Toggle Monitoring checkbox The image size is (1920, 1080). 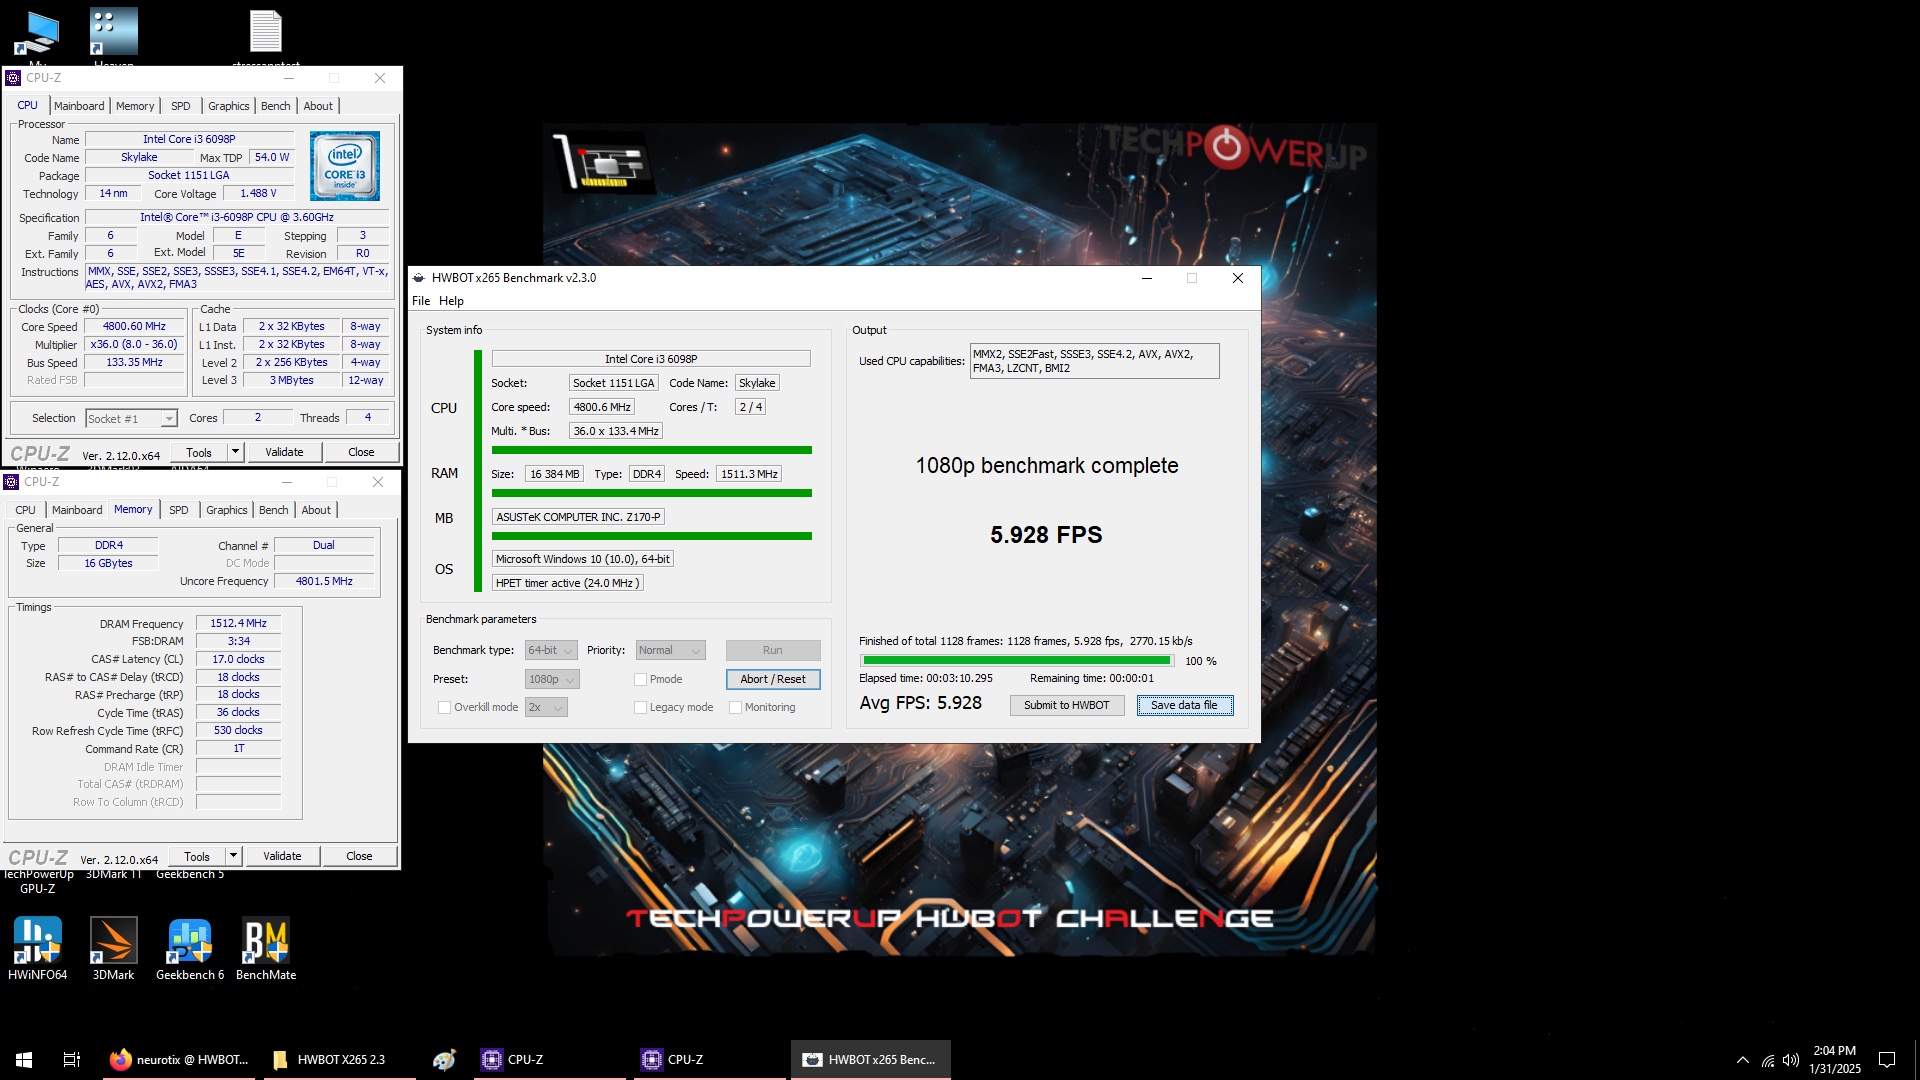[x=735, y=707]
